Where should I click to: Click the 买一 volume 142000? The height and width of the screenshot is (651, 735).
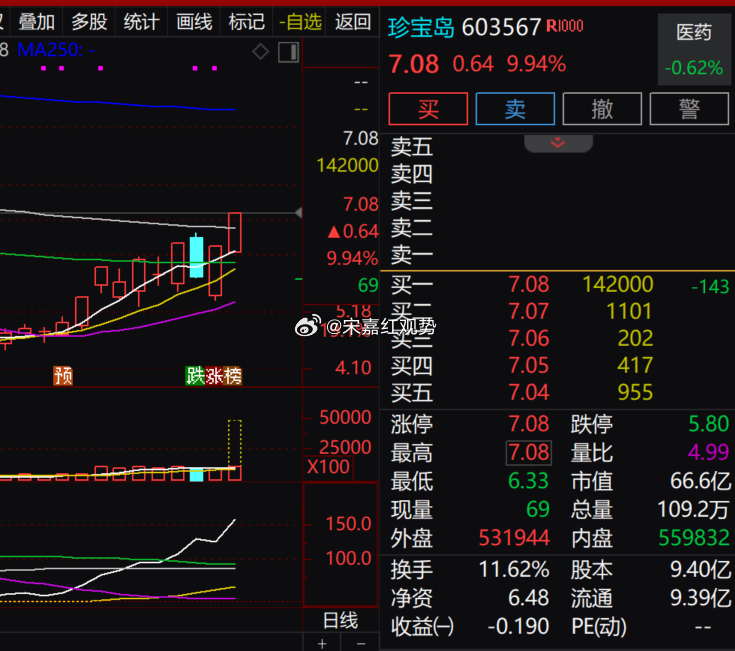click(x=617, y=284)
